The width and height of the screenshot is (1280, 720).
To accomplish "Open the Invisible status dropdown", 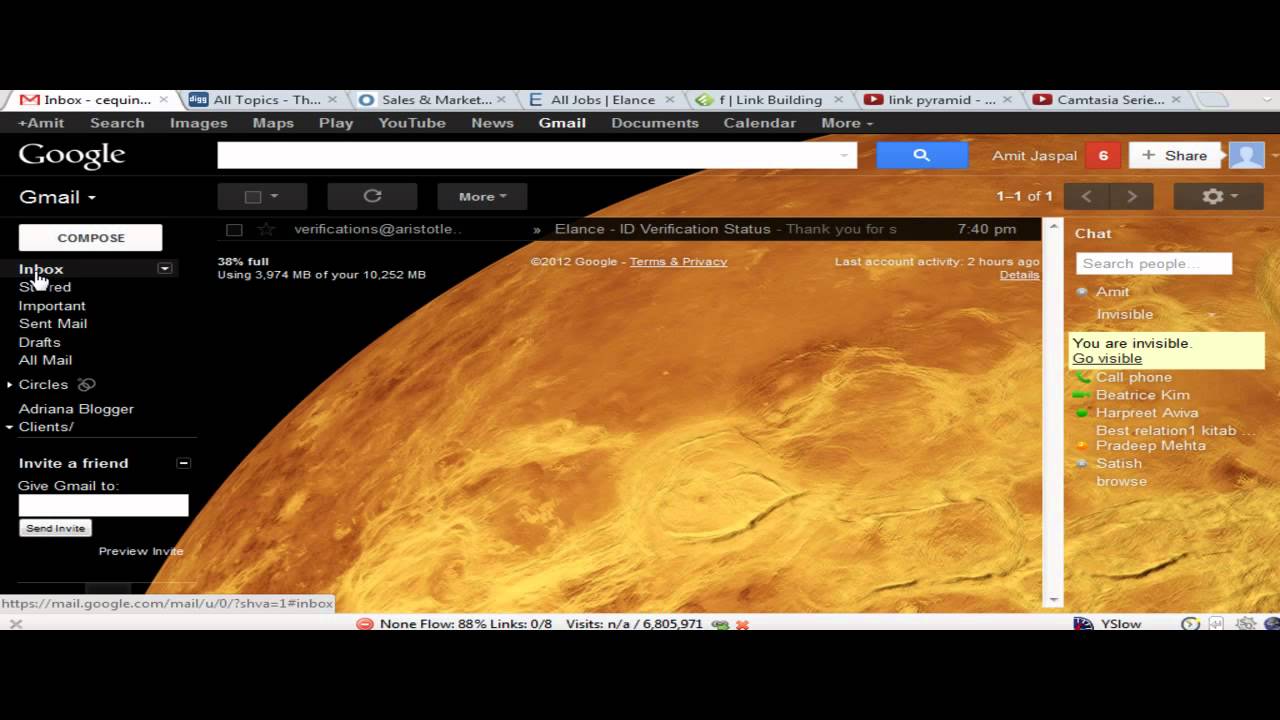I will [x=1211, y=315].
